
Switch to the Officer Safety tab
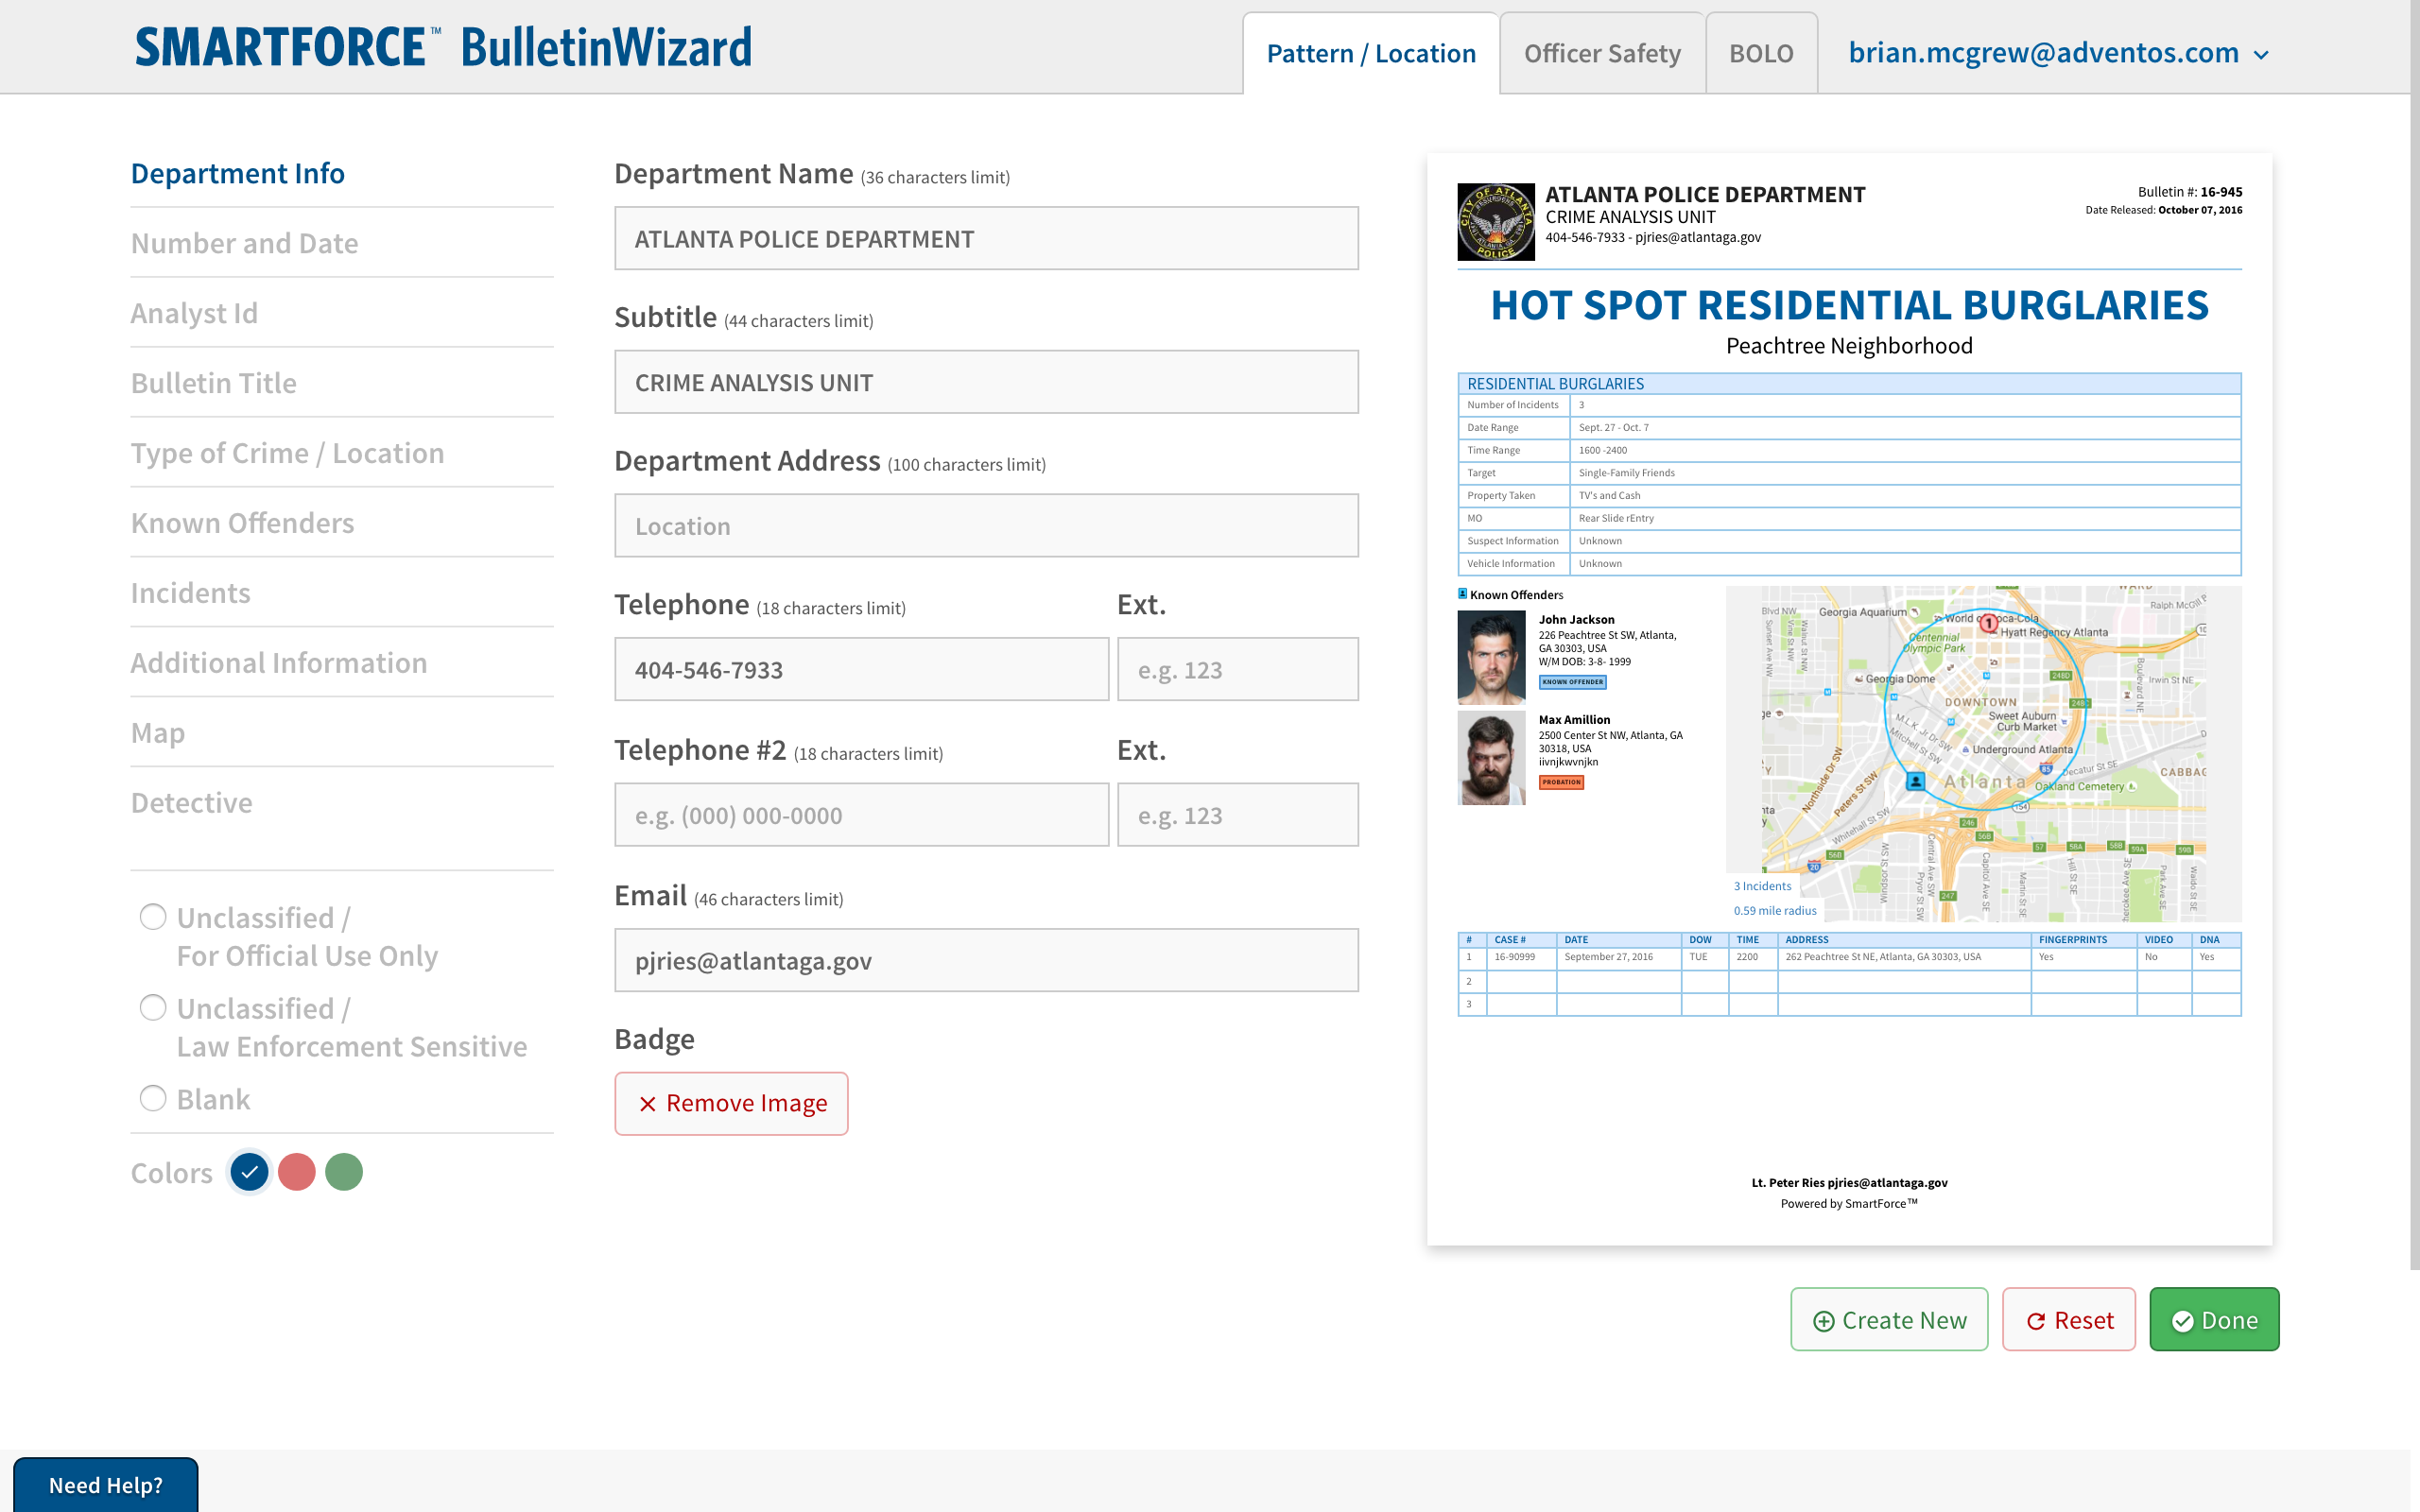pos(1601,54)
